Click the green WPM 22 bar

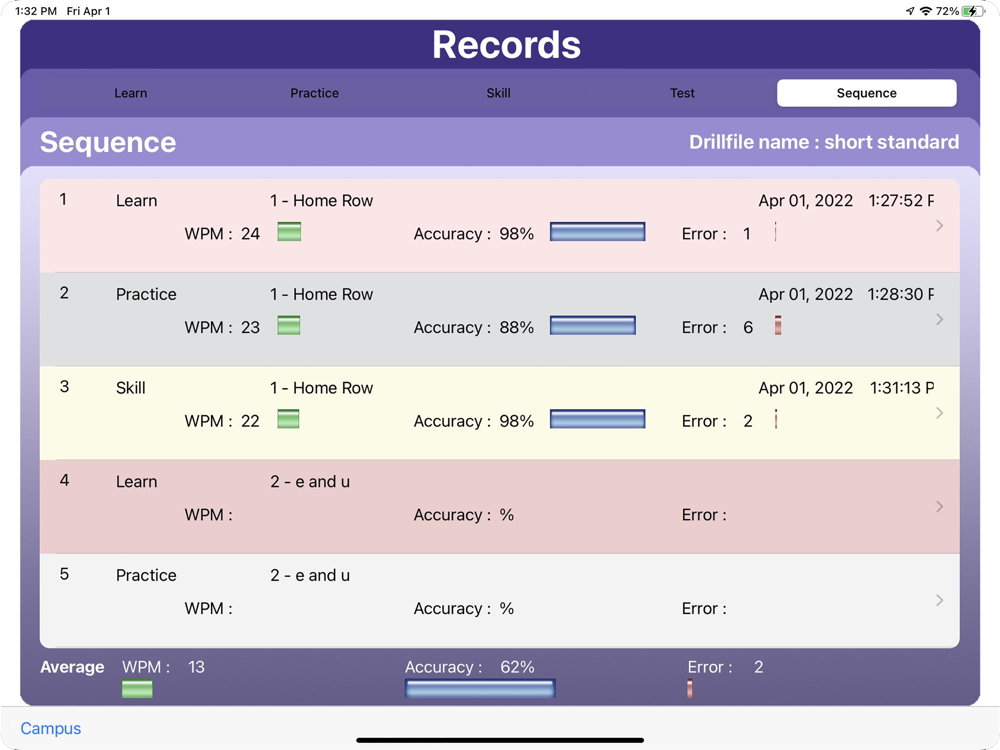[288, 420]
